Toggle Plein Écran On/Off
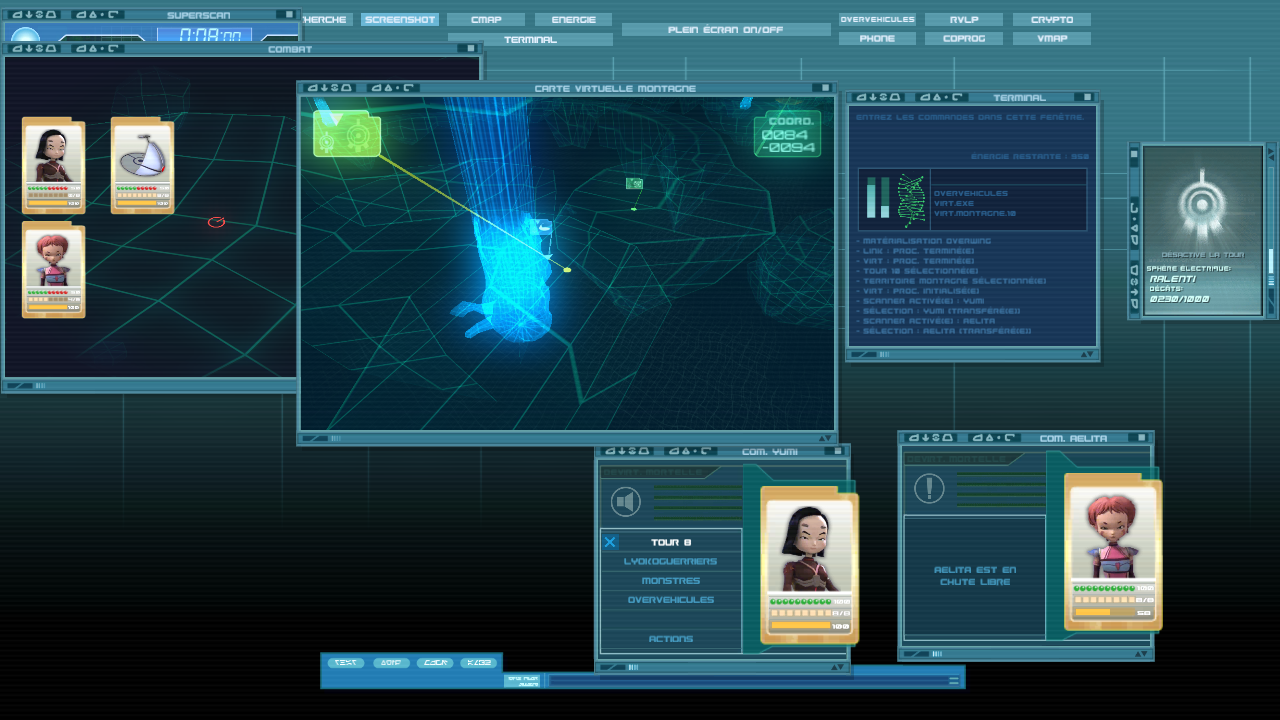Screen dimensions: 1280x720 725,30
